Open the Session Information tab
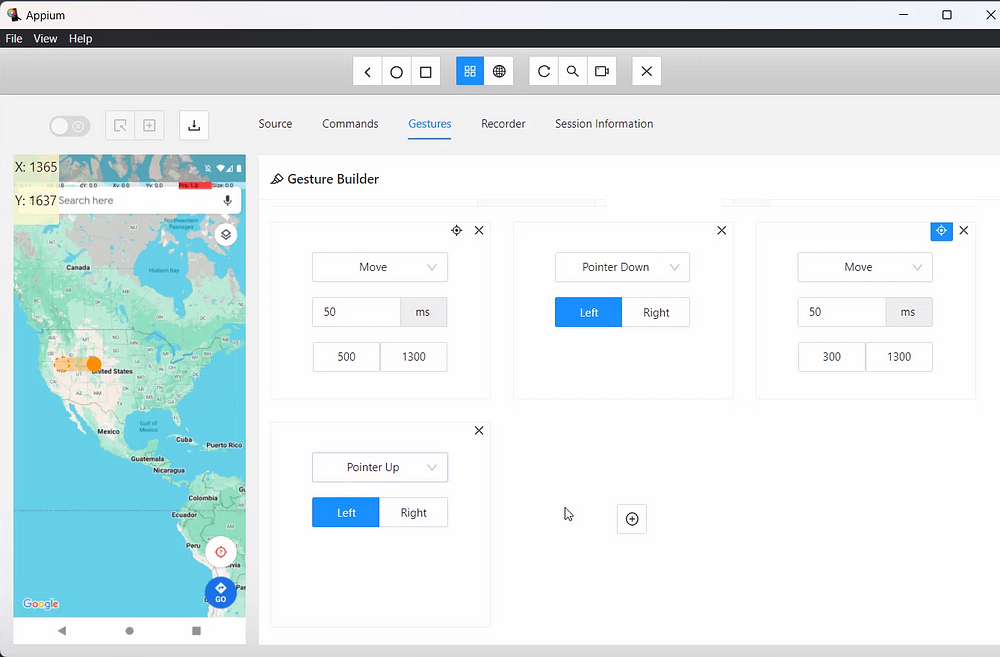The height and width of the screenshot is (657, 1000). pos(604,124)
